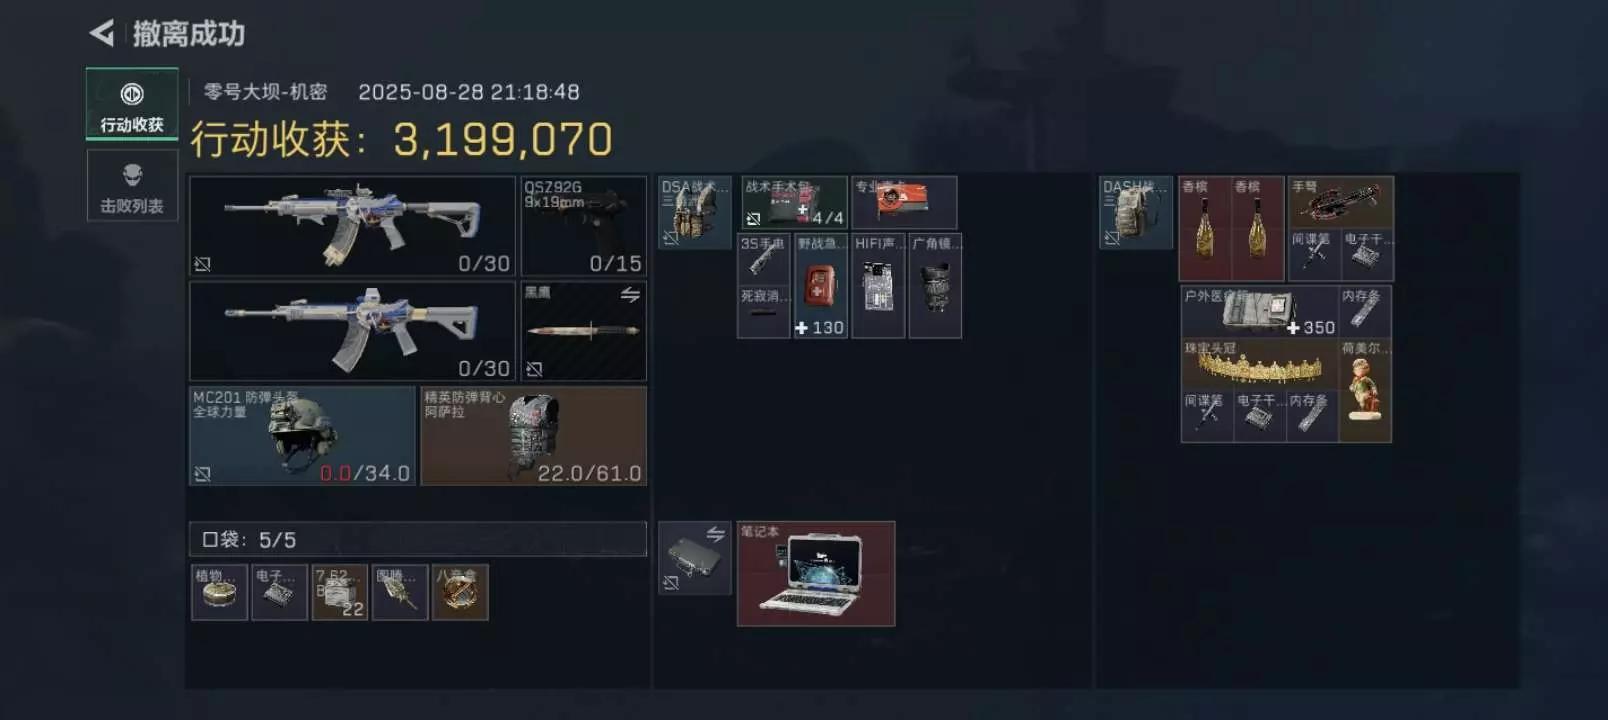
Task: Click the 口袋 5/5 pocket header bar
Action: (418, 539)
